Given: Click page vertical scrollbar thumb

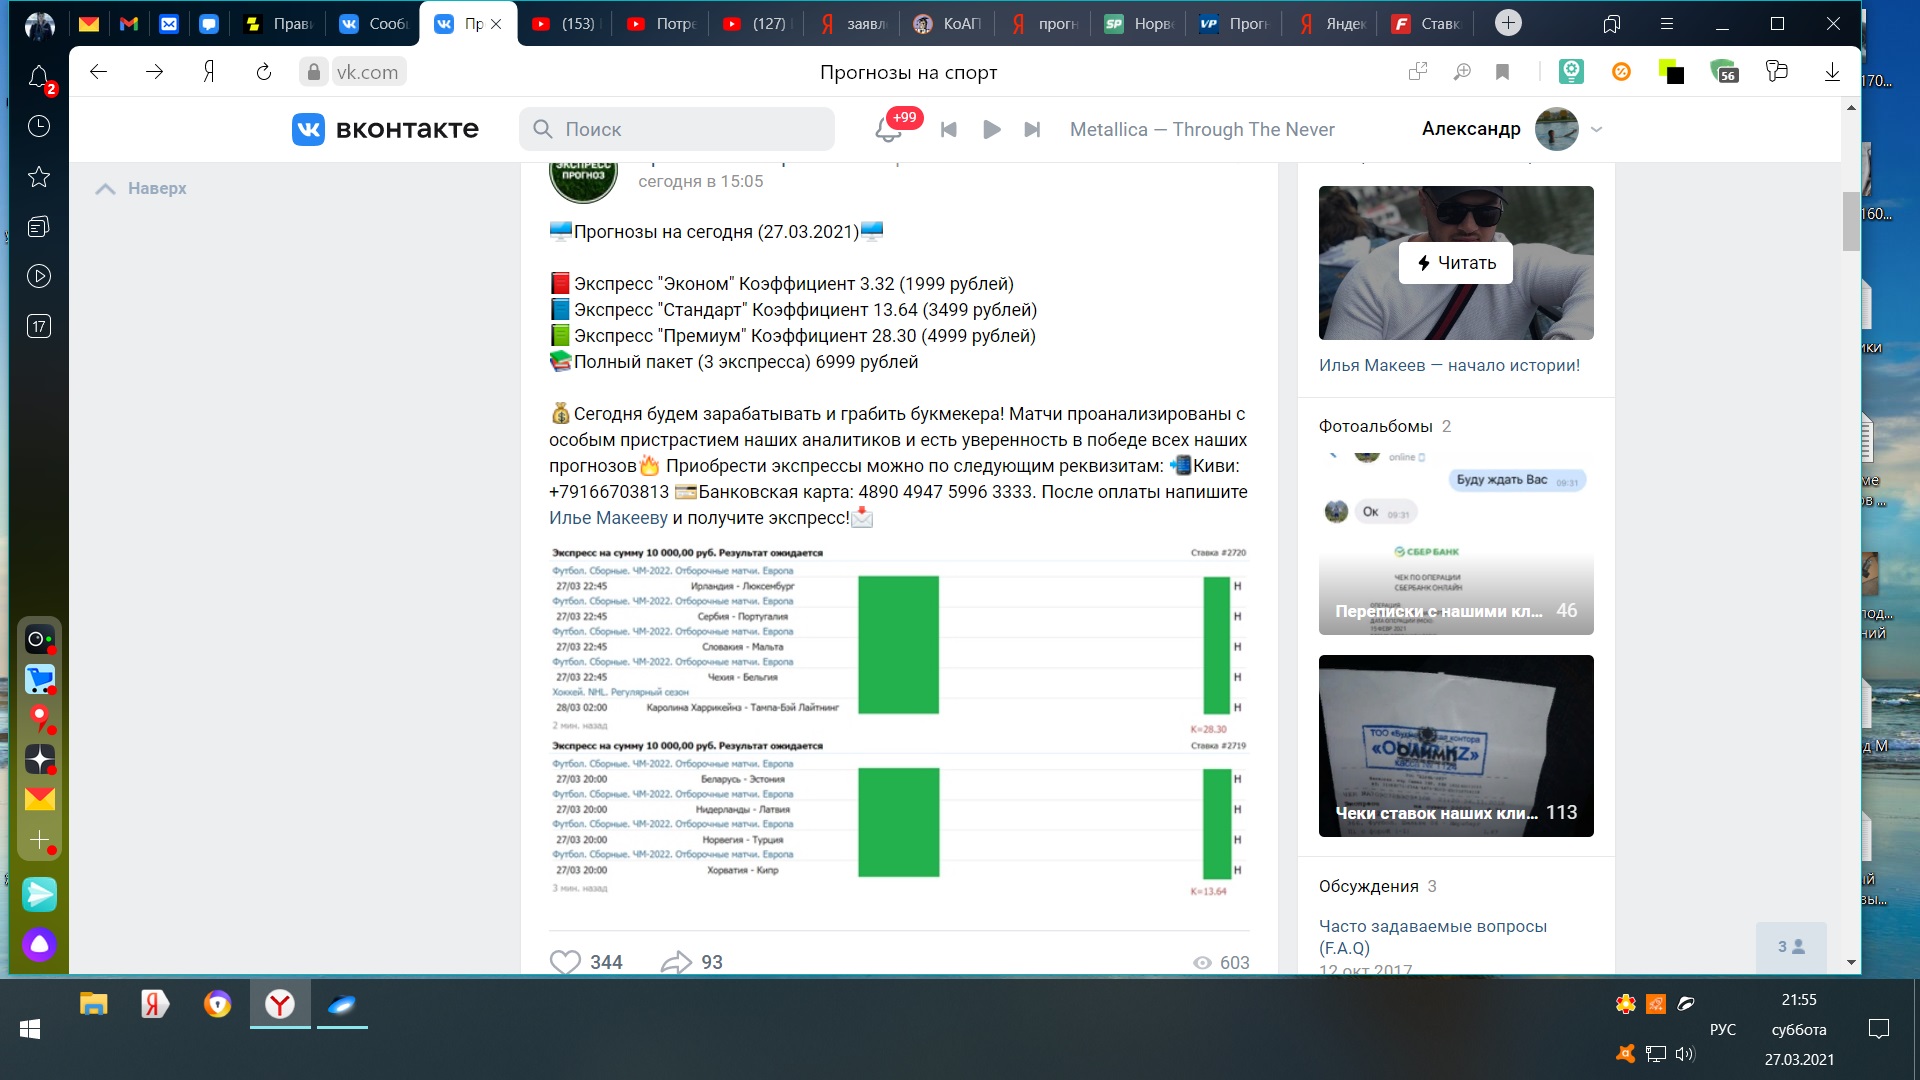Looking at the screenshot, I should (x=1851, y=221).
